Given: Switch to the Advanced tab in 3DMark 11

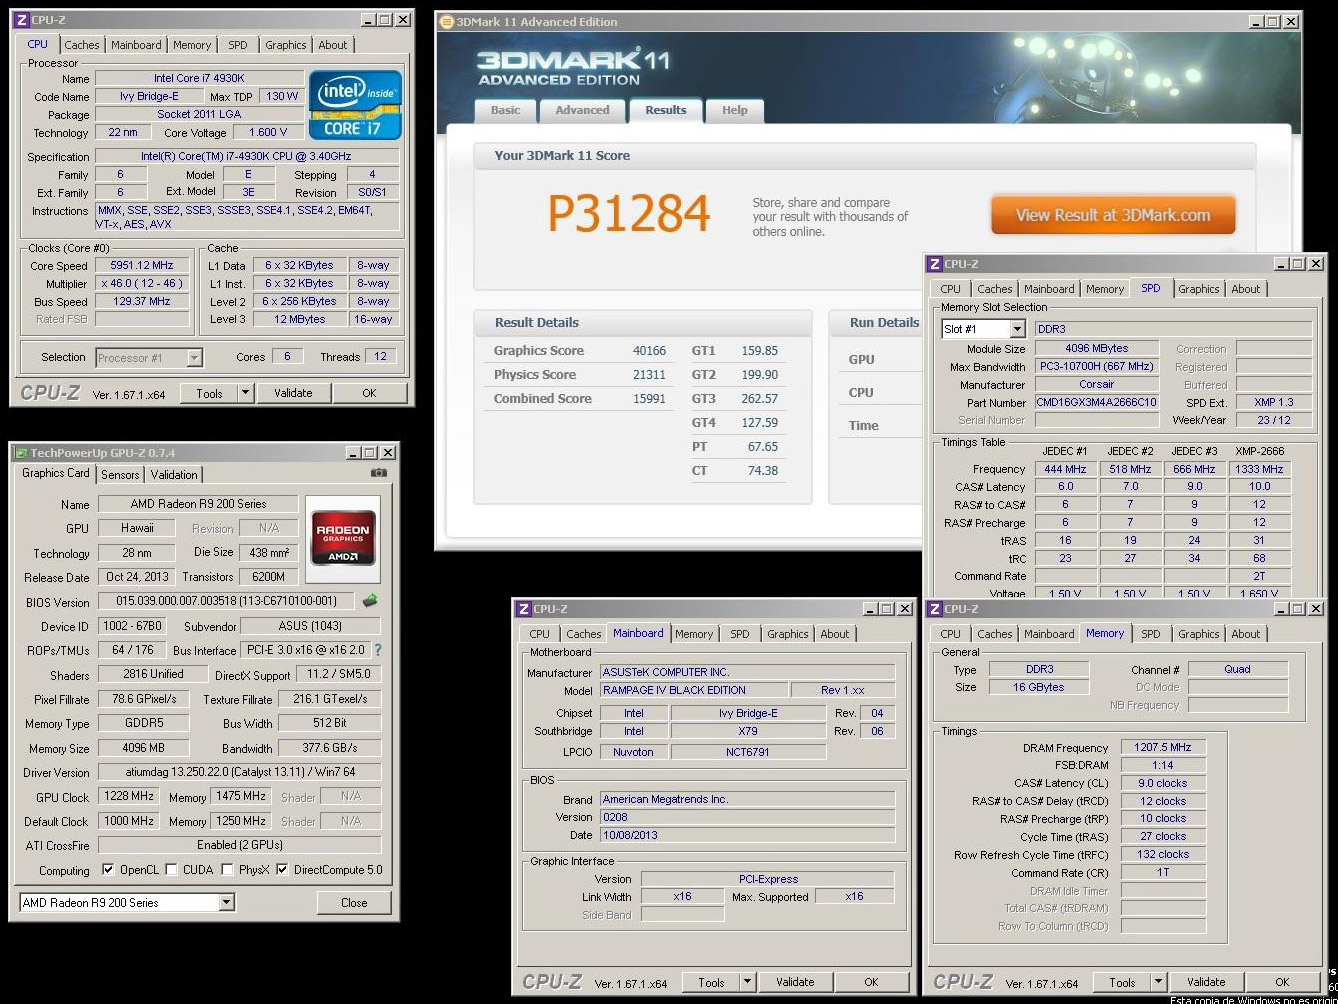Looking at the screenshot, I should 582,110.
